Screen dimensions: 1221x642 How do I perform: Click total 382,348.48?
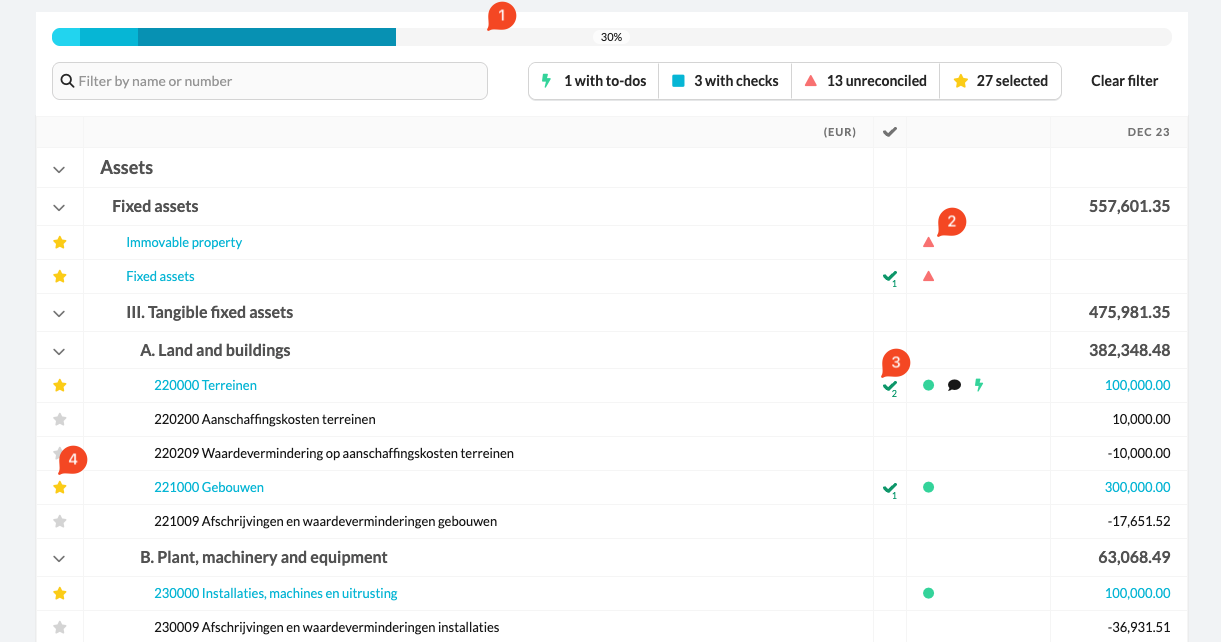1129,350
